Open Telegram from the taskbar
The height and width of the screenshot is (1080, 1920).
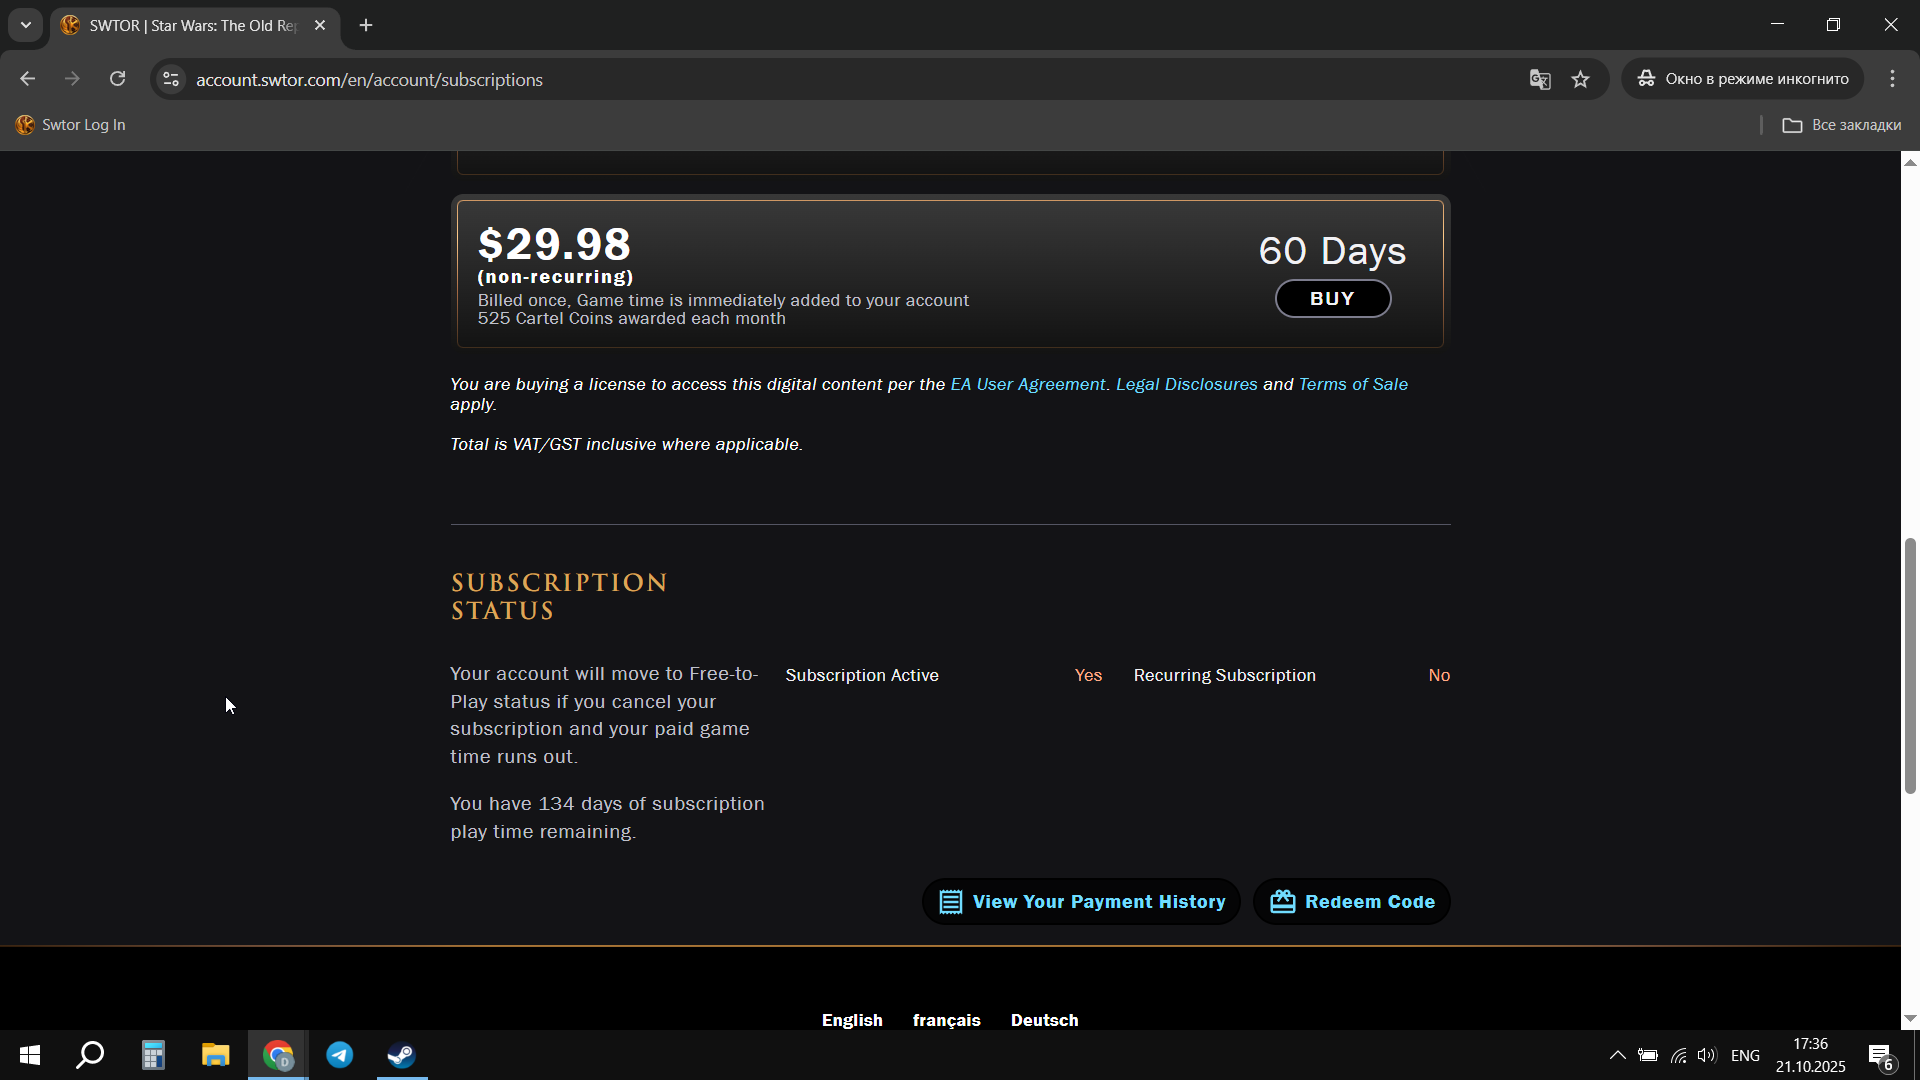point(340,1055)
